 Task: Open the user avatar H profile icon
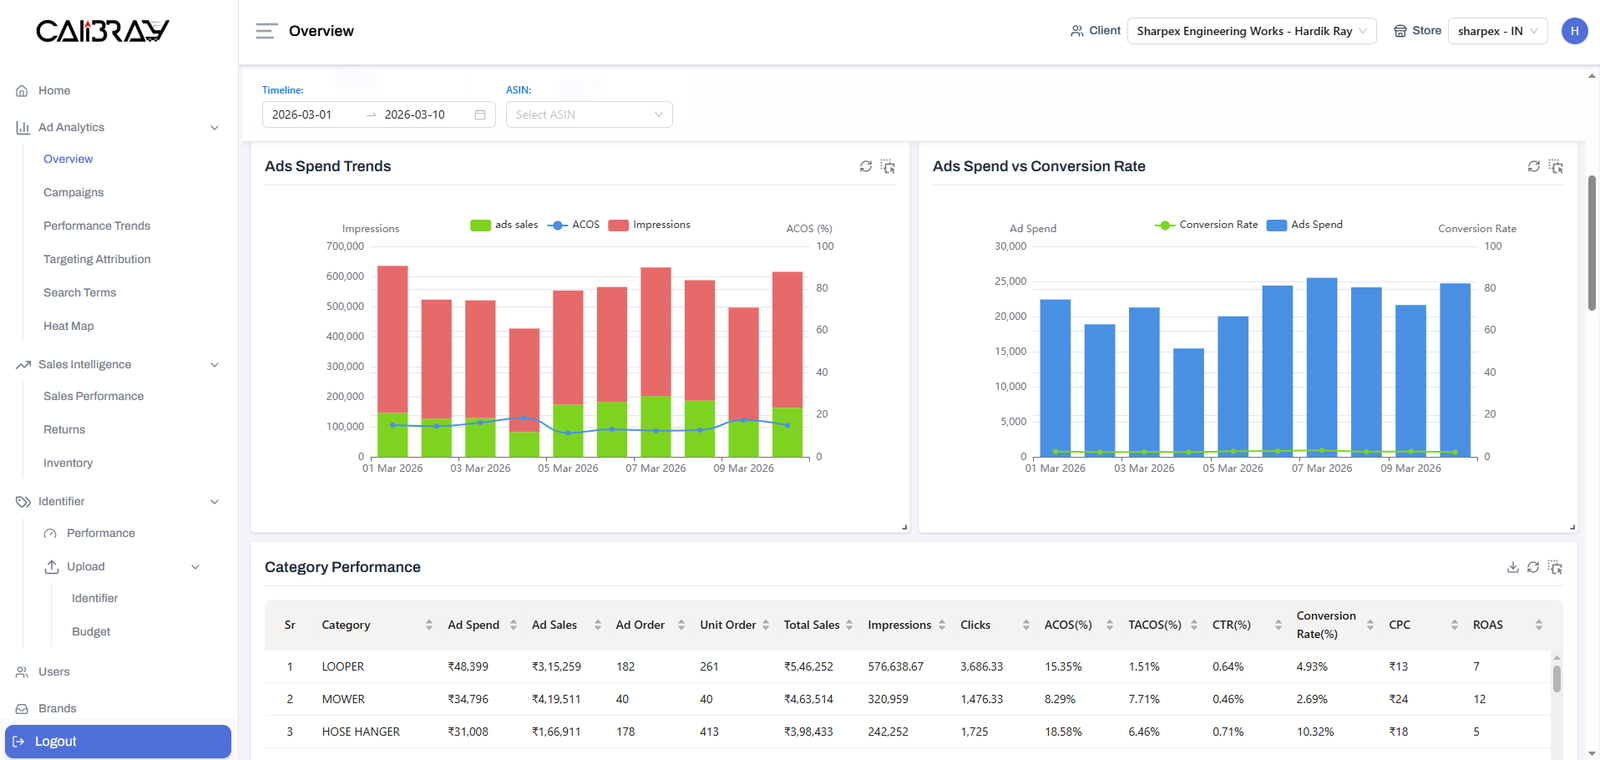click(x=1574, y=31)
